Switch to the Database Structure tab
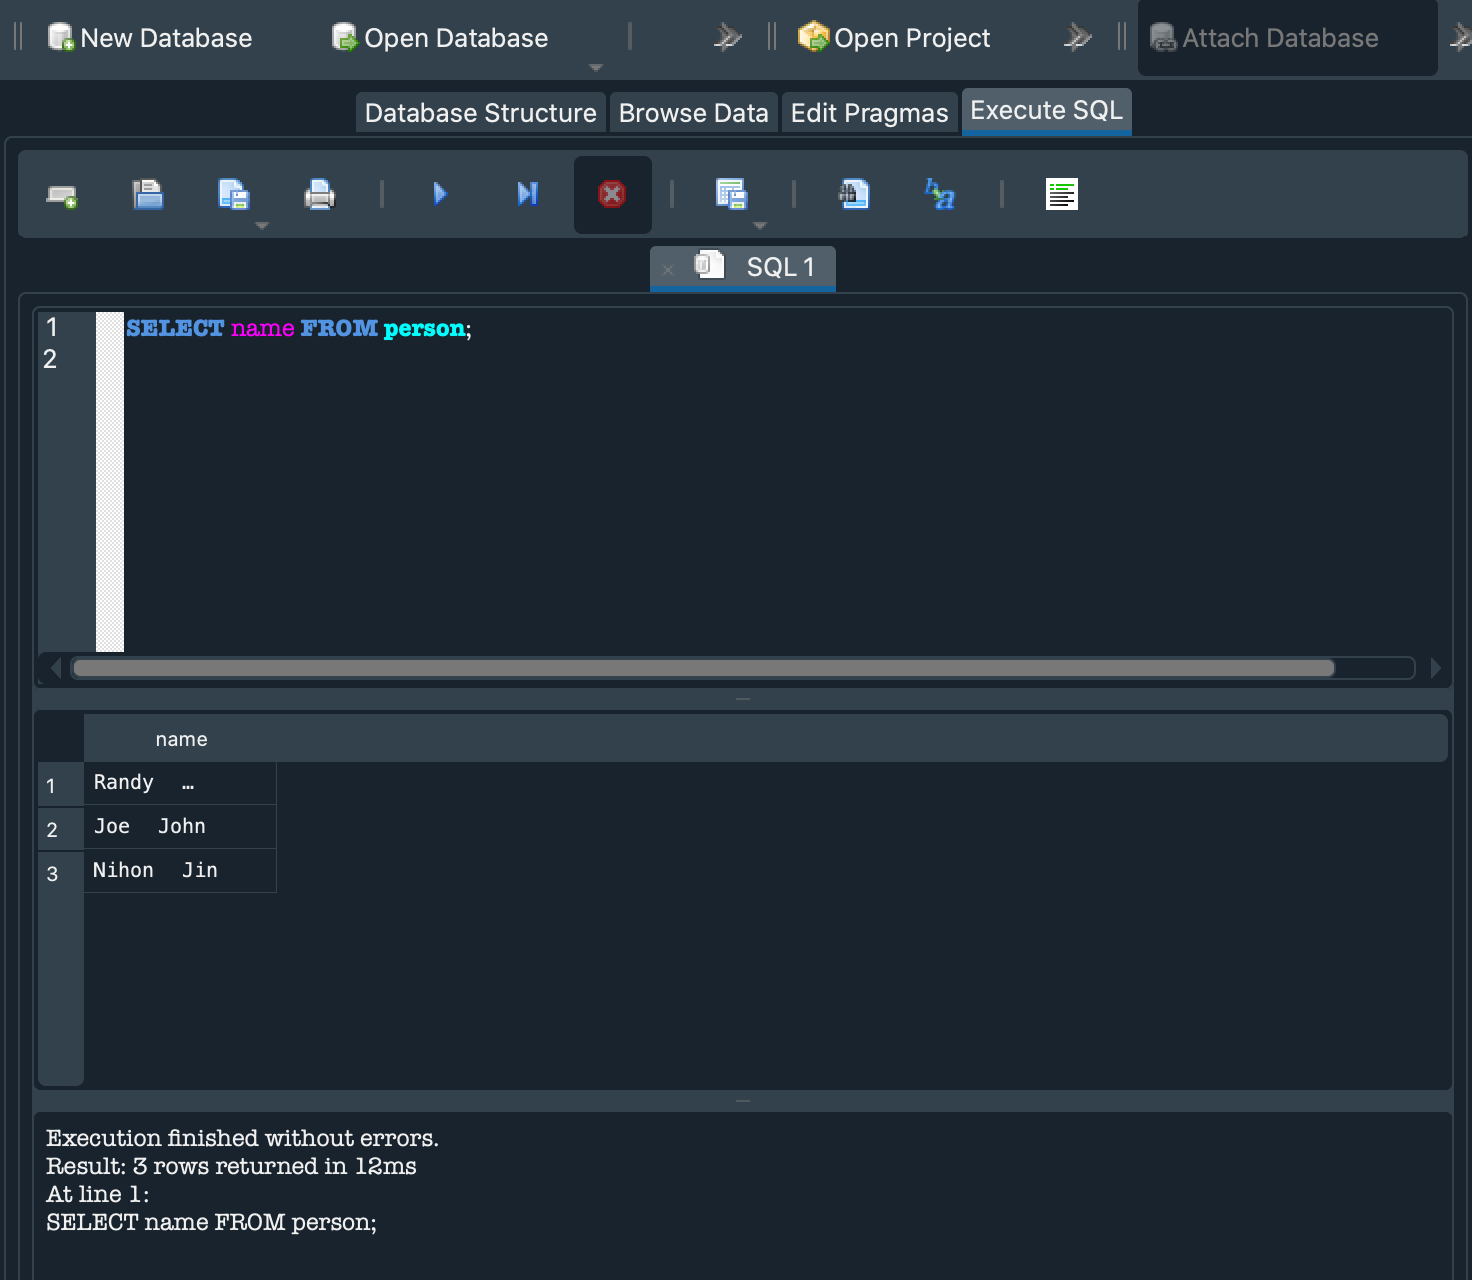1472x1280 pixels. click(x=480, y=113)
